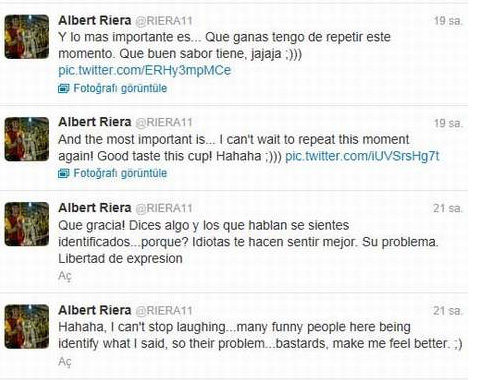Open the pic.twitter.com/iUVSrsHg7t link
Screen dimensions: 478x380
tap(362, 156)
